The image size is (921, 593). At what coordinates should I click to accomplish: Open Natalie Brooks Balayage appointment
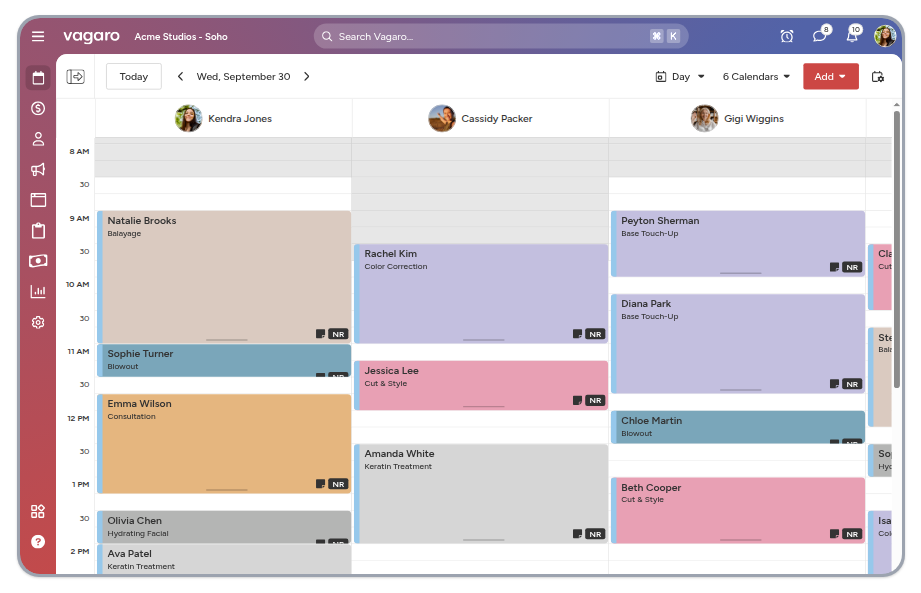pyautogui.click(x=224, y=277)
